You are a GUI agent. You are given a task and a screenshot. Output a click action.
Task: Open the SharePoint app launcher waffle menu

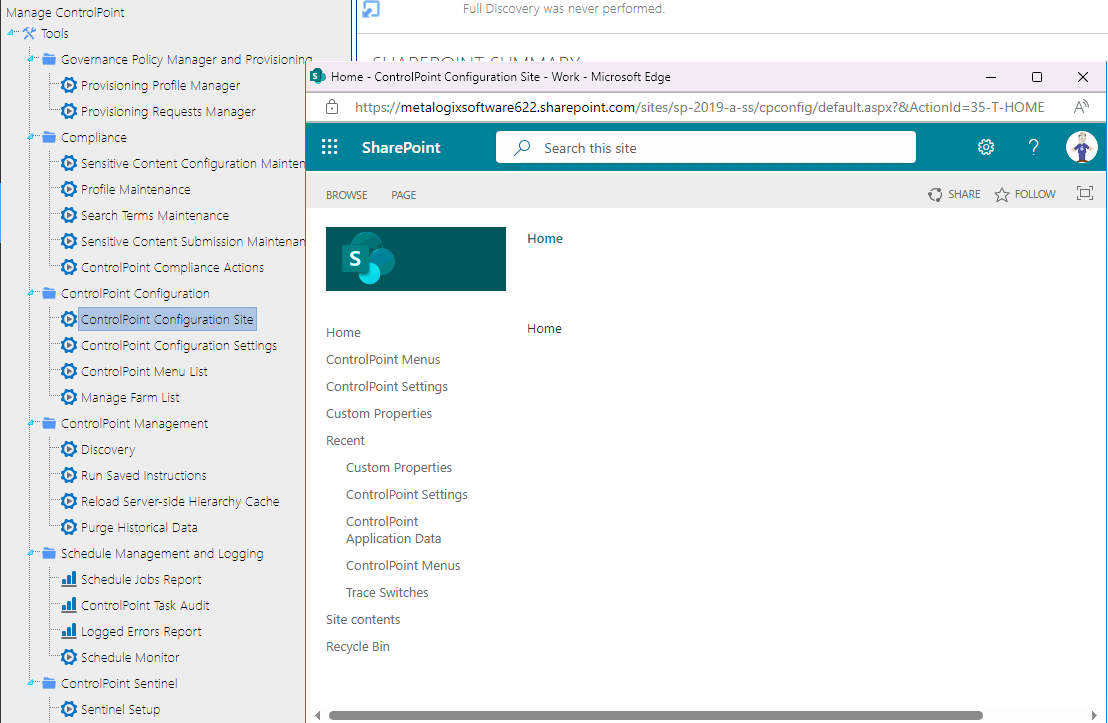point(329,146)
